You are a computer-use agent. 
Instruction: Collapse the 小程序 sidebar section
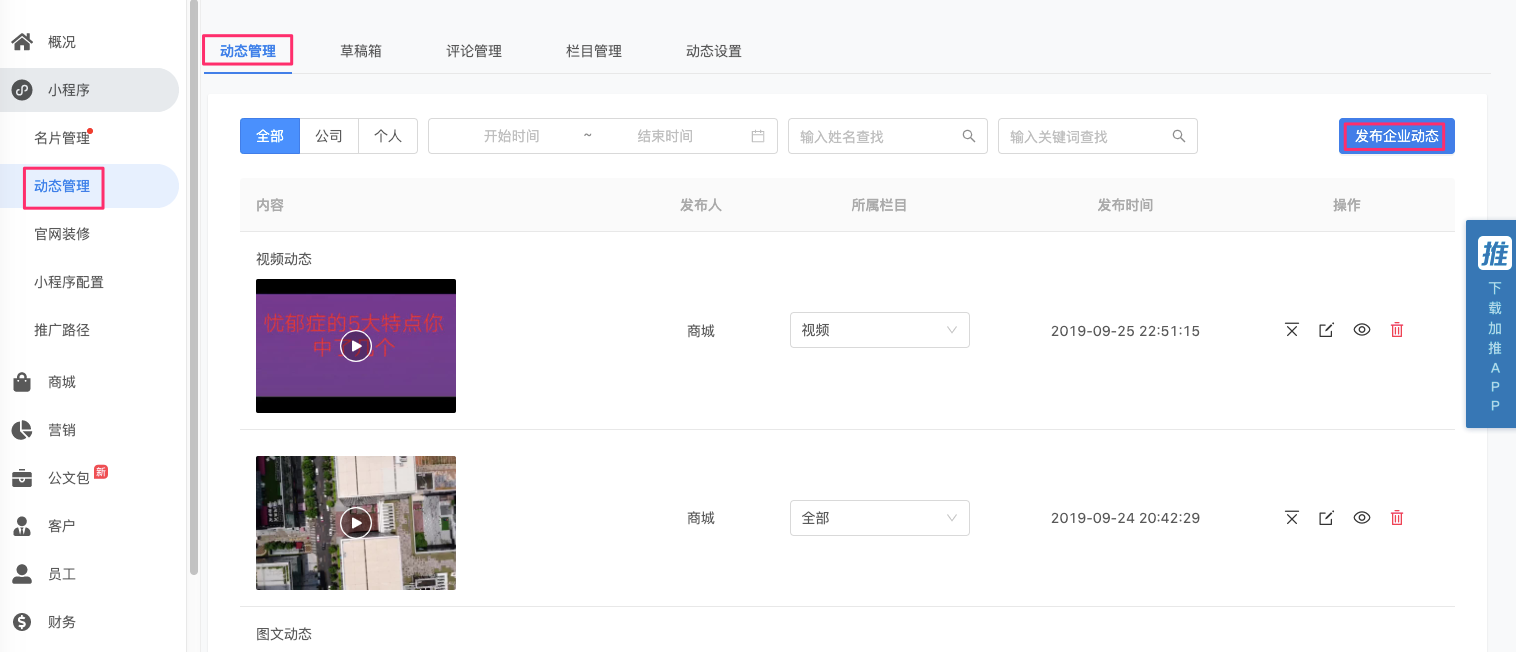click(x=90, y=90)
